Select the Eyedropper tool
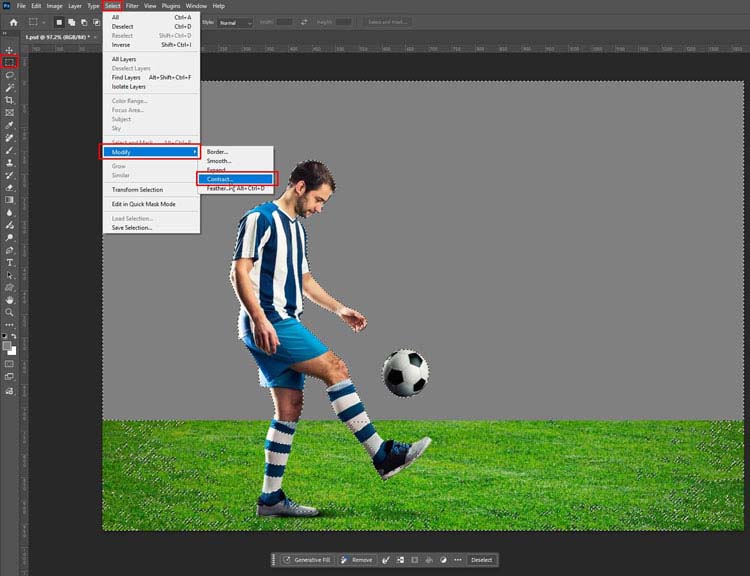This screenshot has height=576, width=750. pos(10,125)
